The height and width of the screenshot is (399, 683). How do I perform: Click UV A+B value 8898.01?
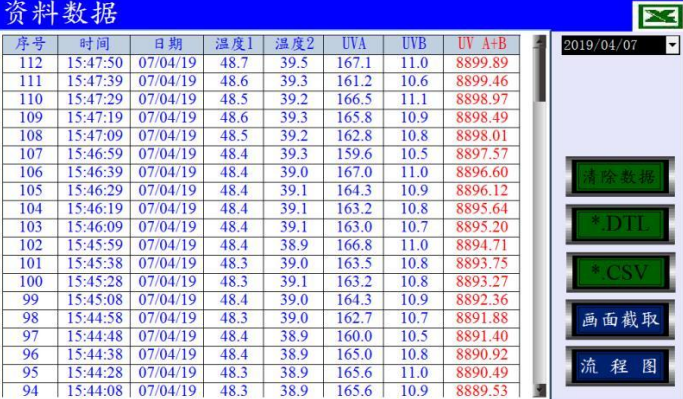tap(482, 136)
